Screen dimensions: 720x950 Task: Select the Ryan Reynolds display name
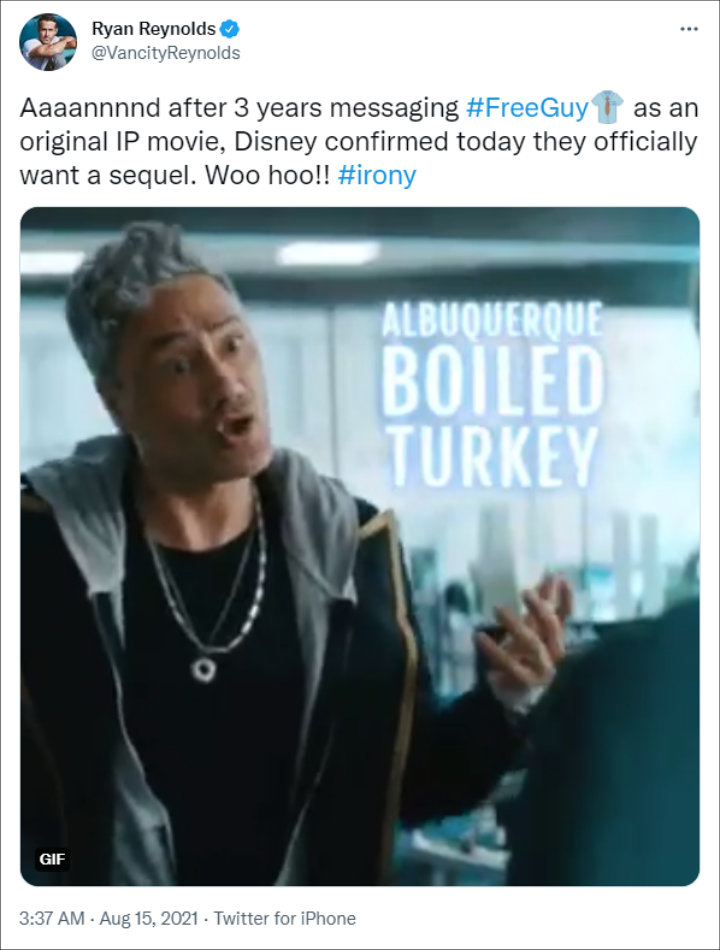point(154,29)
